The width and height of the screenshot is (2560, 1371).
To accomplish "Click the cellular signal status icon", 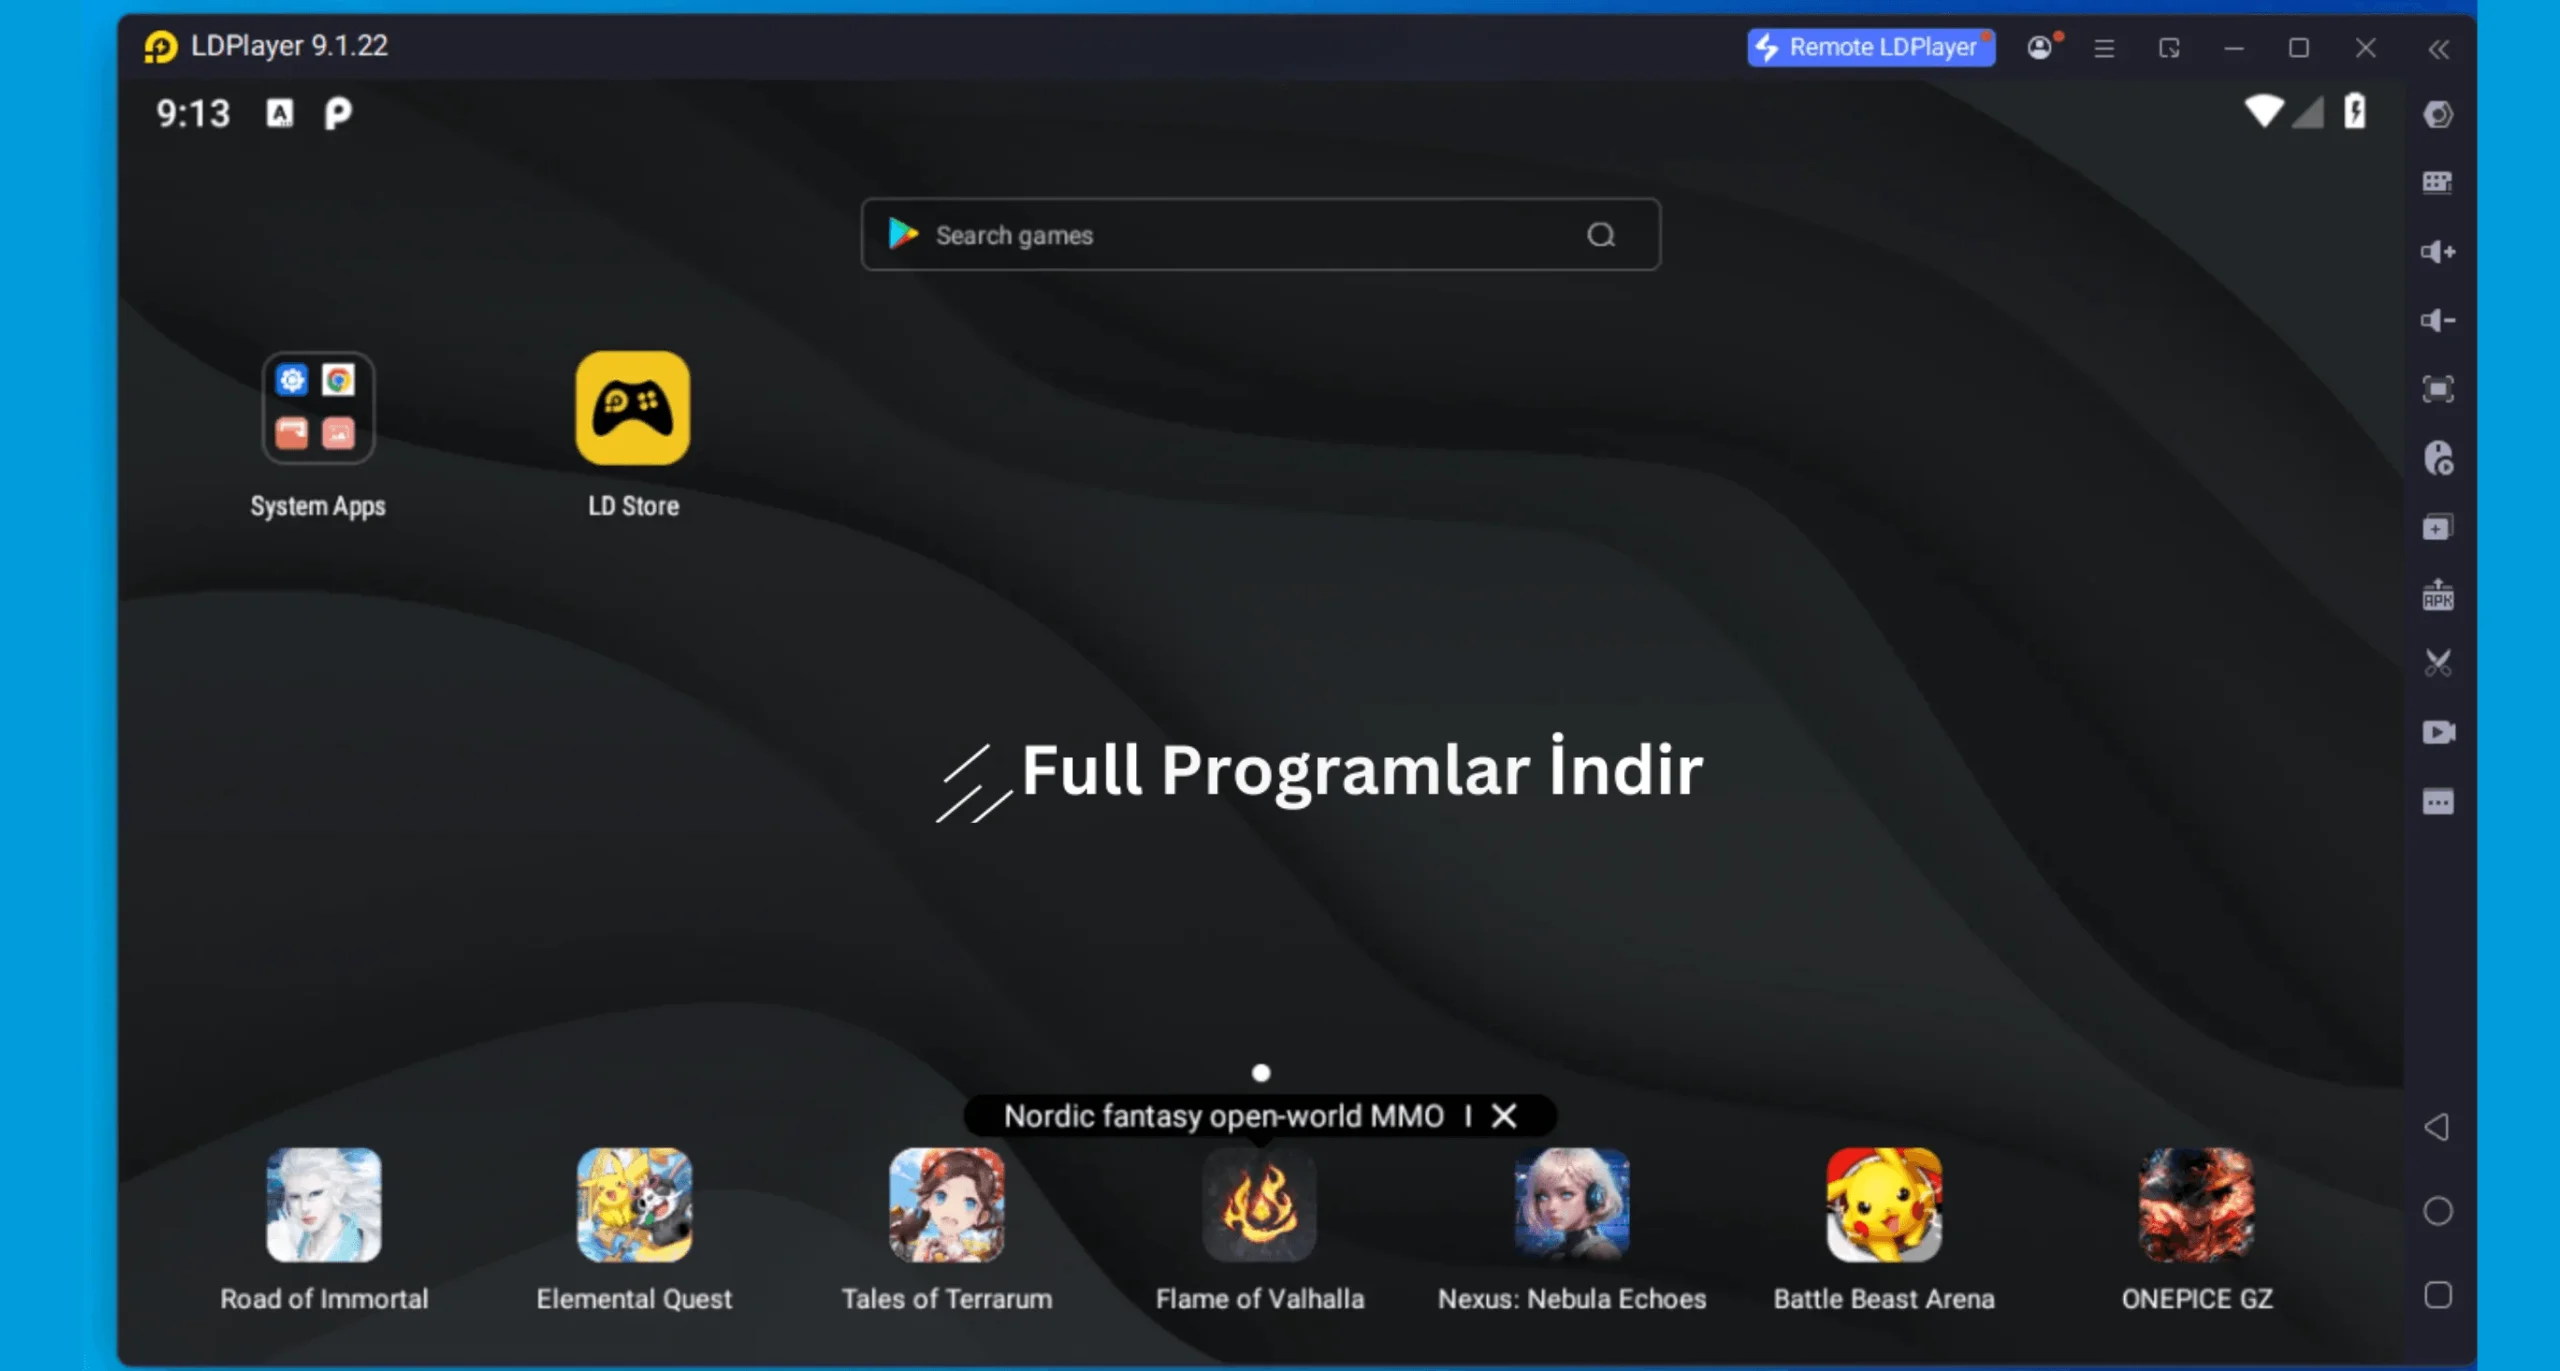I will click(2308, 113).
